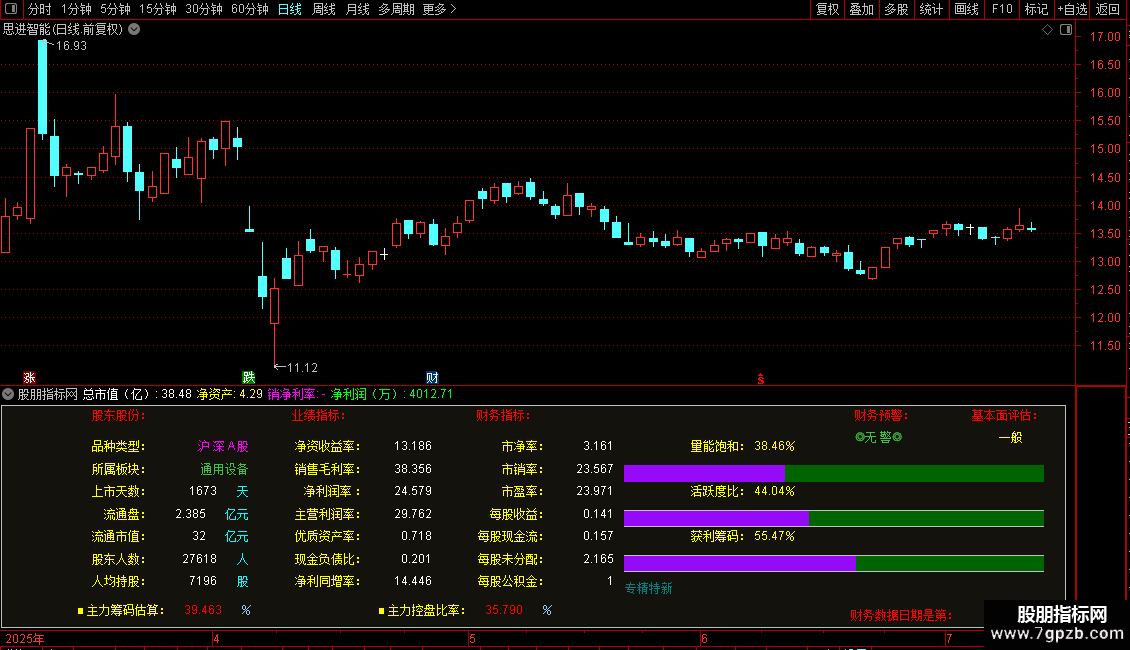Click the 返回 back button
This screenshot has height=650, width=1130.
coord(1108,9)
